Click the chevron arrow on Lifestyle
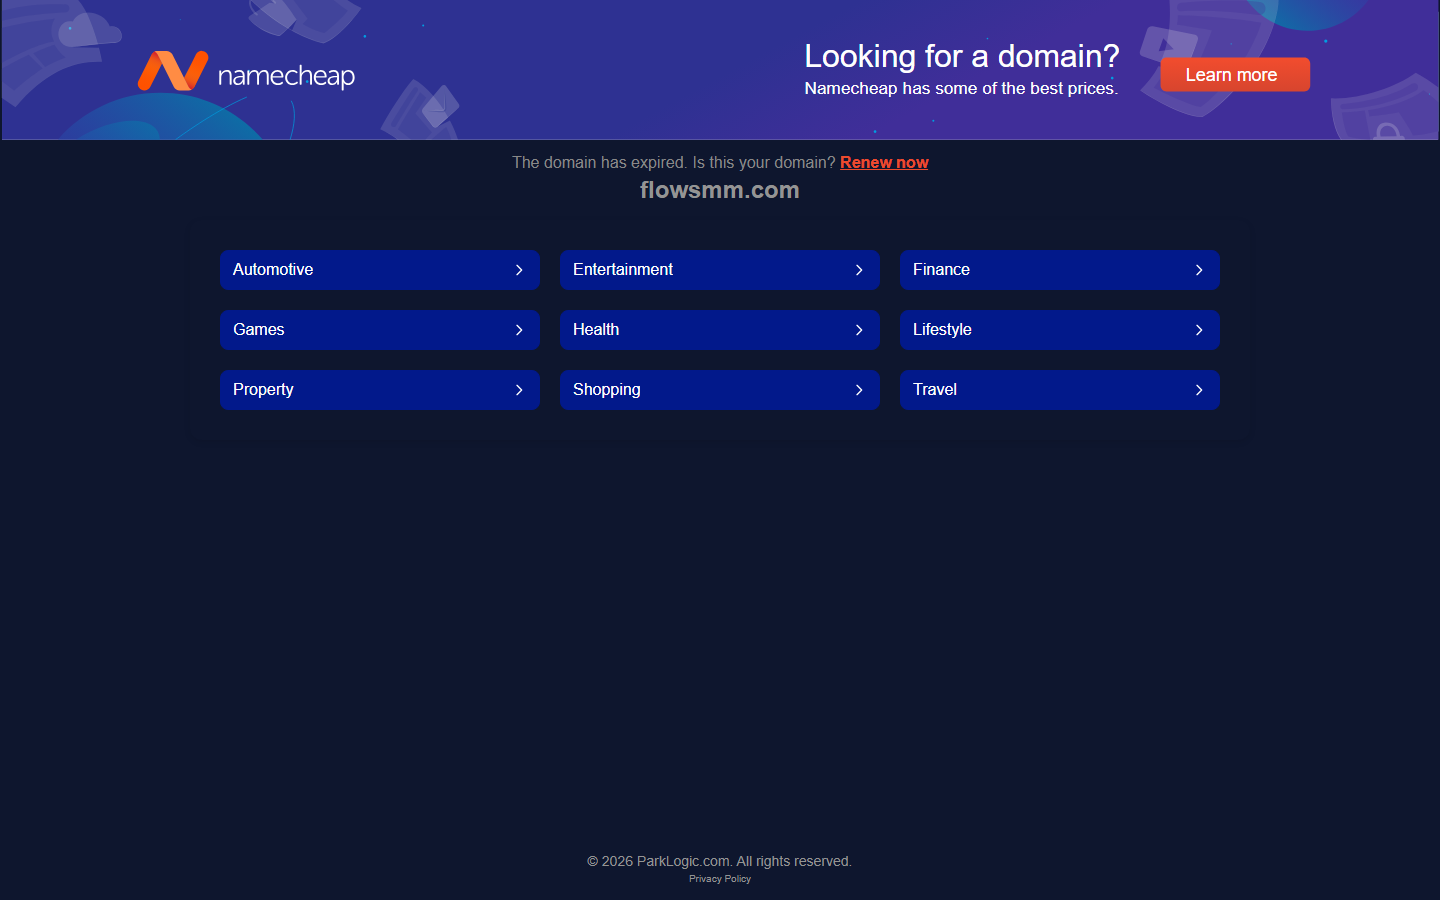 pyautogui.click(x=1199, y=330)
